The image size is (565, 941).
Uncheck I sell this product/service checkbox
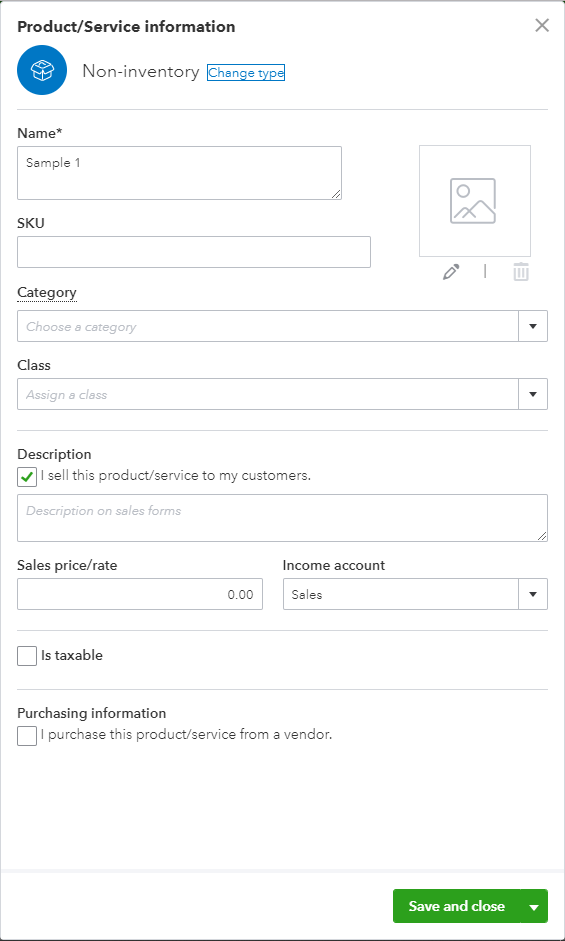pos(27,477)
